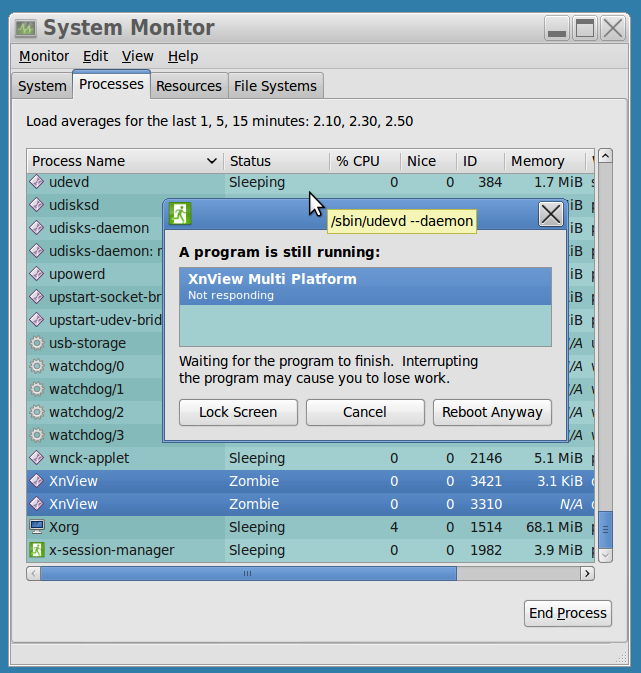Switch to the File Systems tab

click(275, 86)
